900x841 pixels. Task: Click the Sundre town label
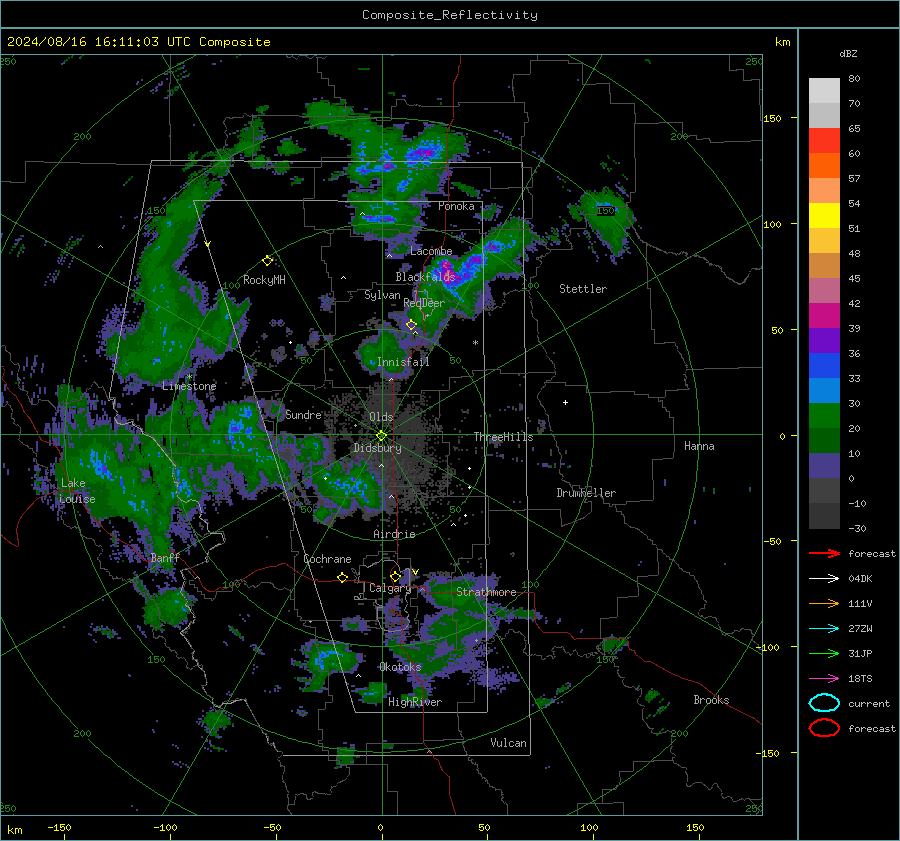point(303,414)
